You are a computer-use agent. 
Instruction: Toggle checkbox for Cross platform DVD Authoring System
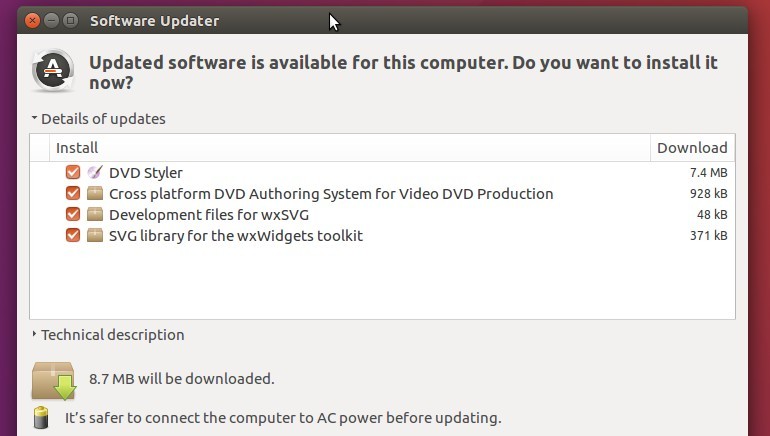tap(73, 193)
